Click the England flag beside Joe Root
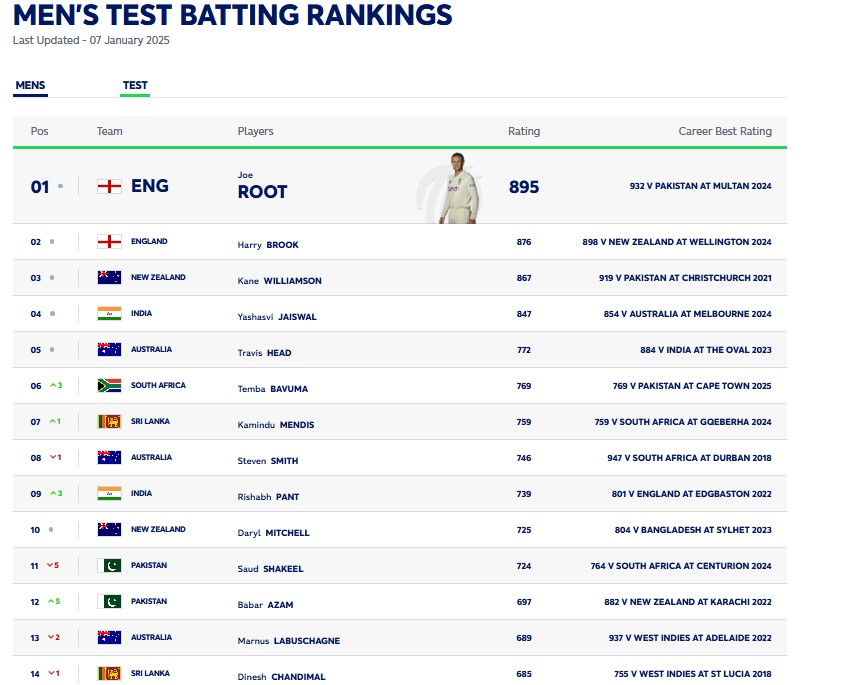Image resolution: width=841 pixels, height=685 pixels. point(109,187)
